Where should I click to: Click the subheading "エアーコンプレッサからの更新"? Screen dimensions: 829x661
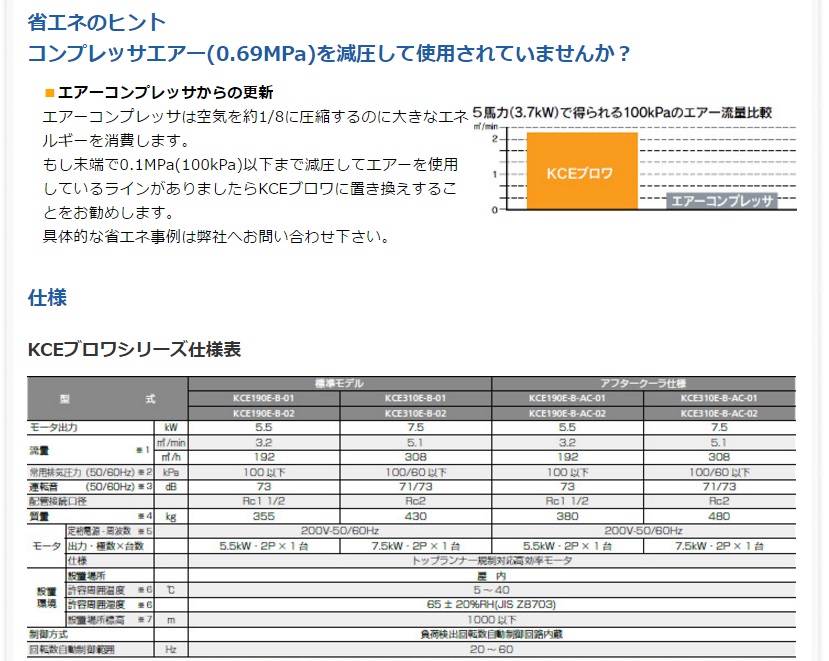click(165, 93)
